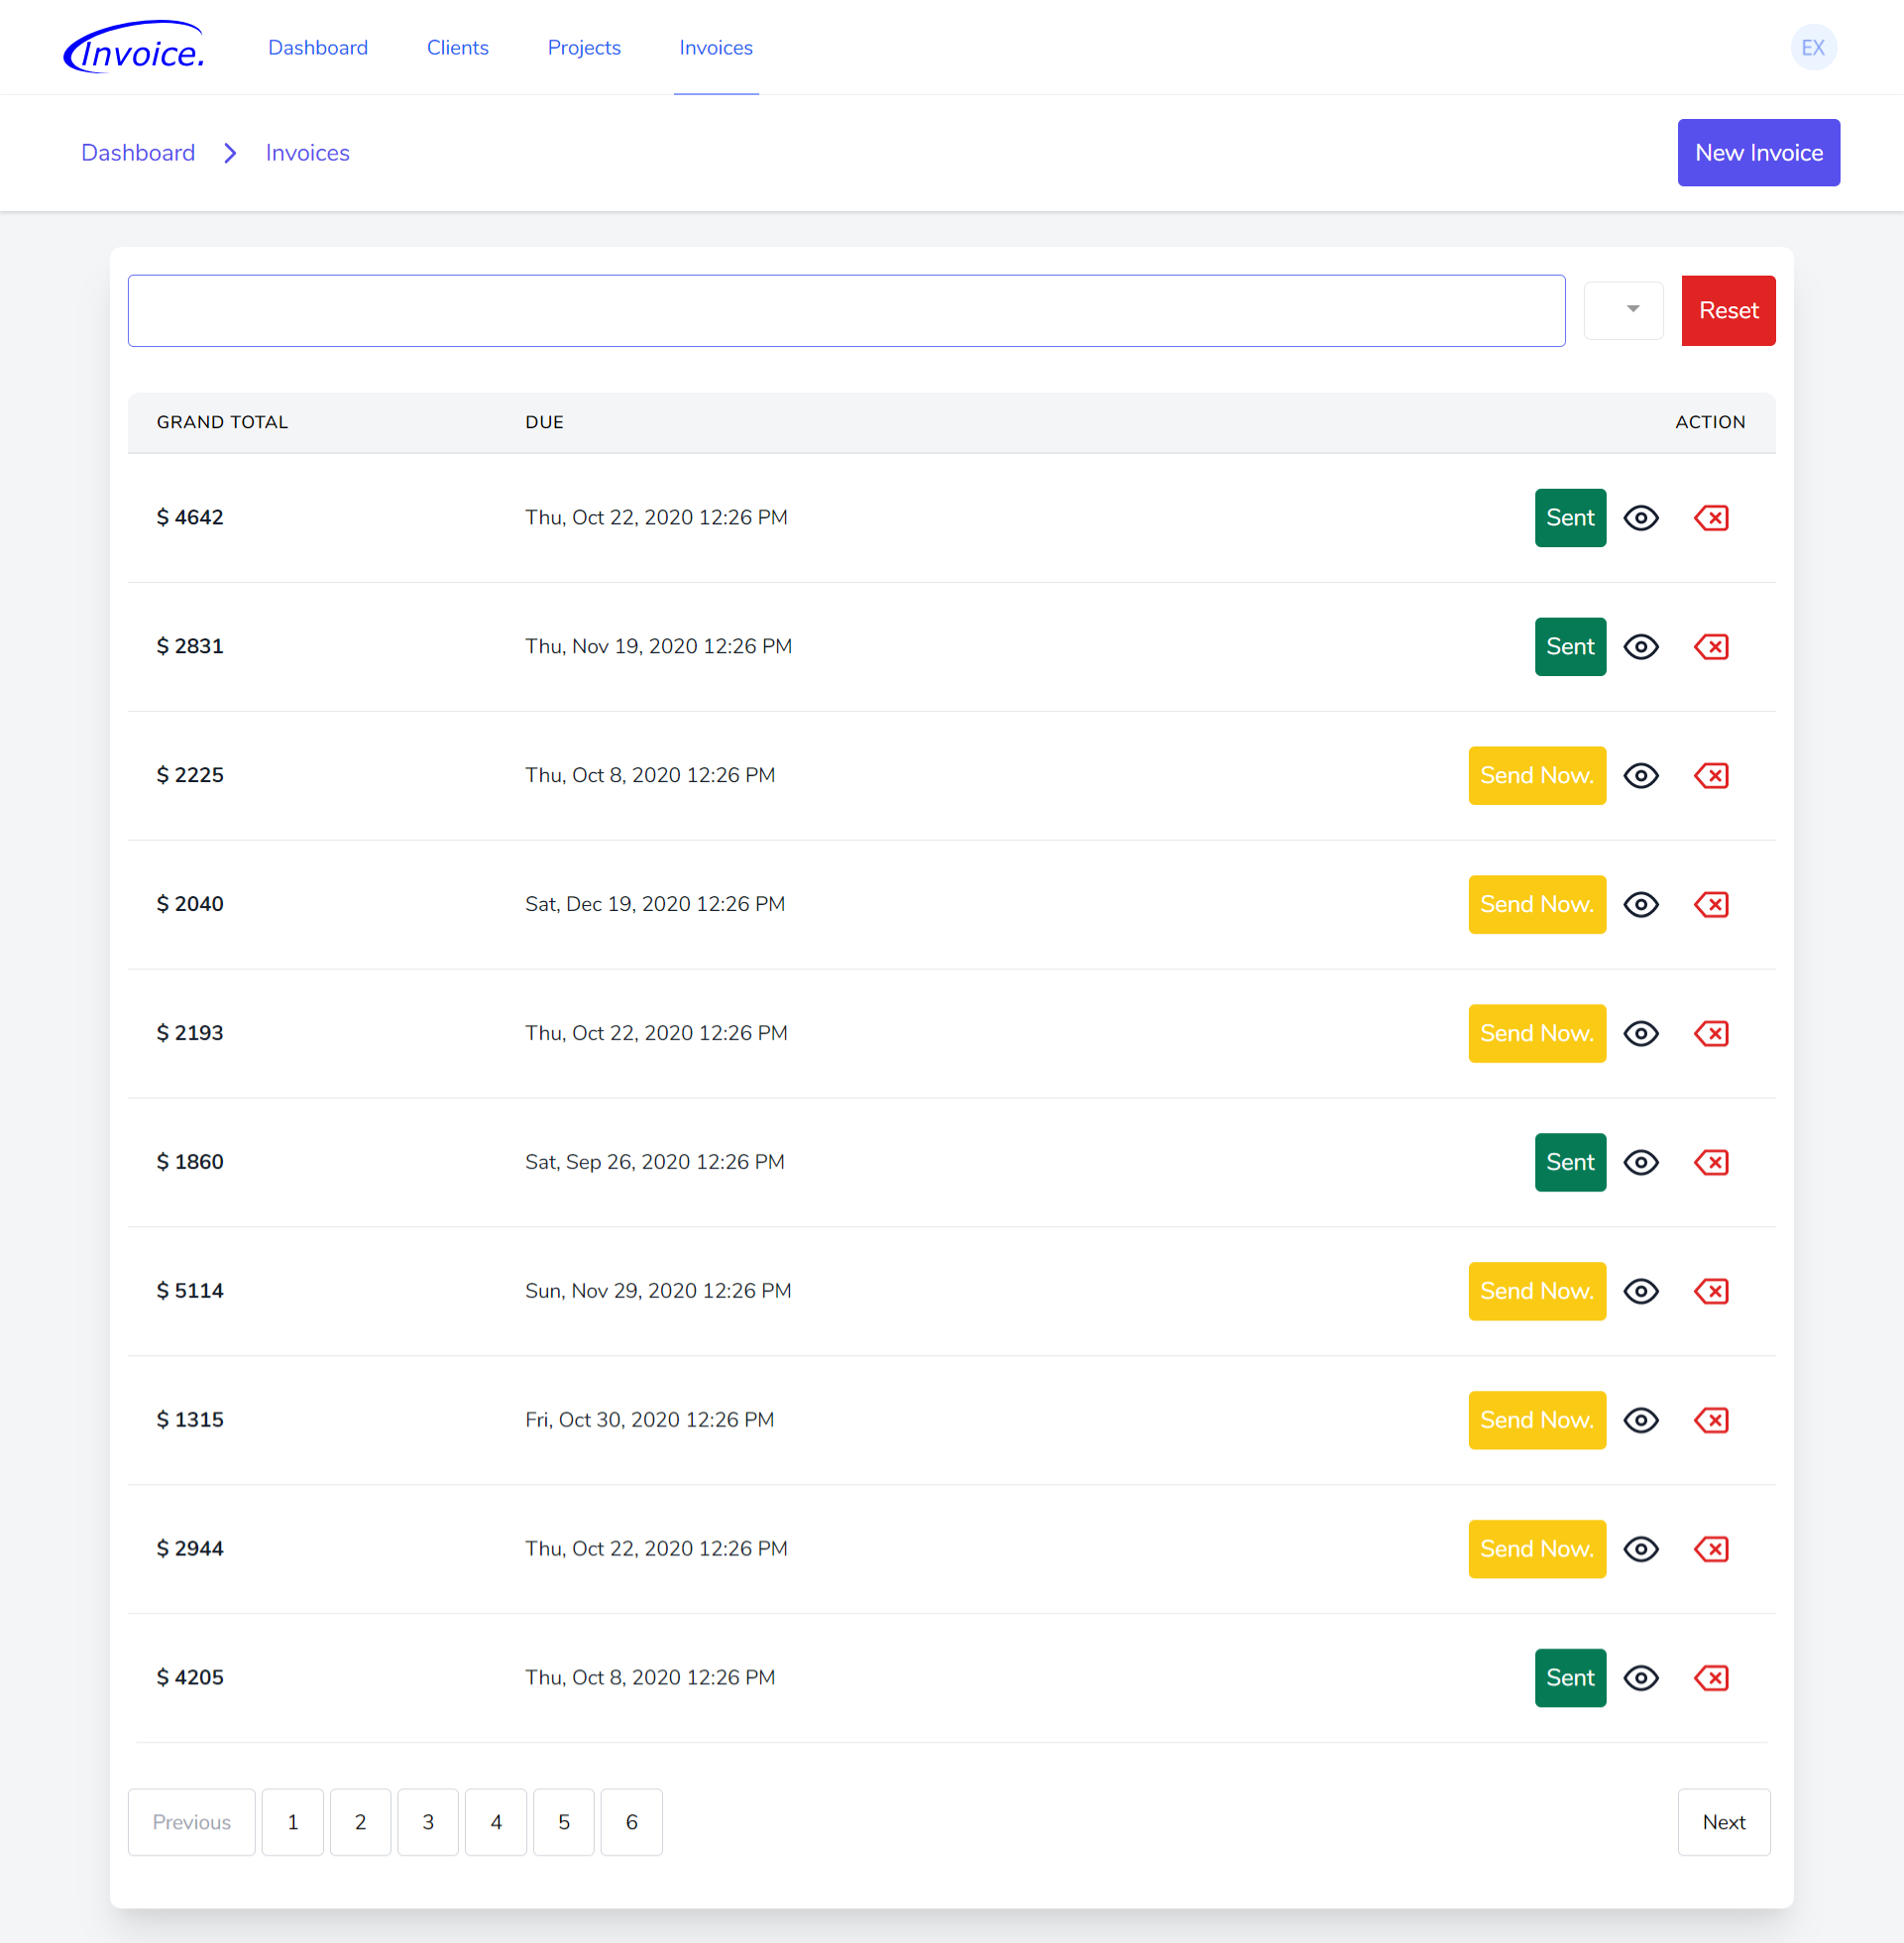
Task: Click the invoice search input field
Action: [x=846, y=311]
